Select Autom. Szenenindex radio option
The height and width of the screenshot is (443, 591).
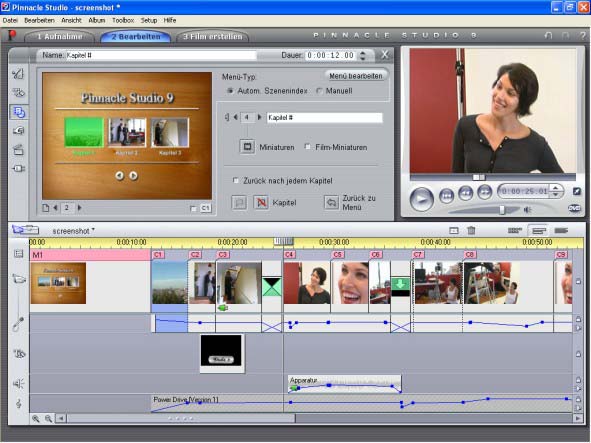point(230,91)
